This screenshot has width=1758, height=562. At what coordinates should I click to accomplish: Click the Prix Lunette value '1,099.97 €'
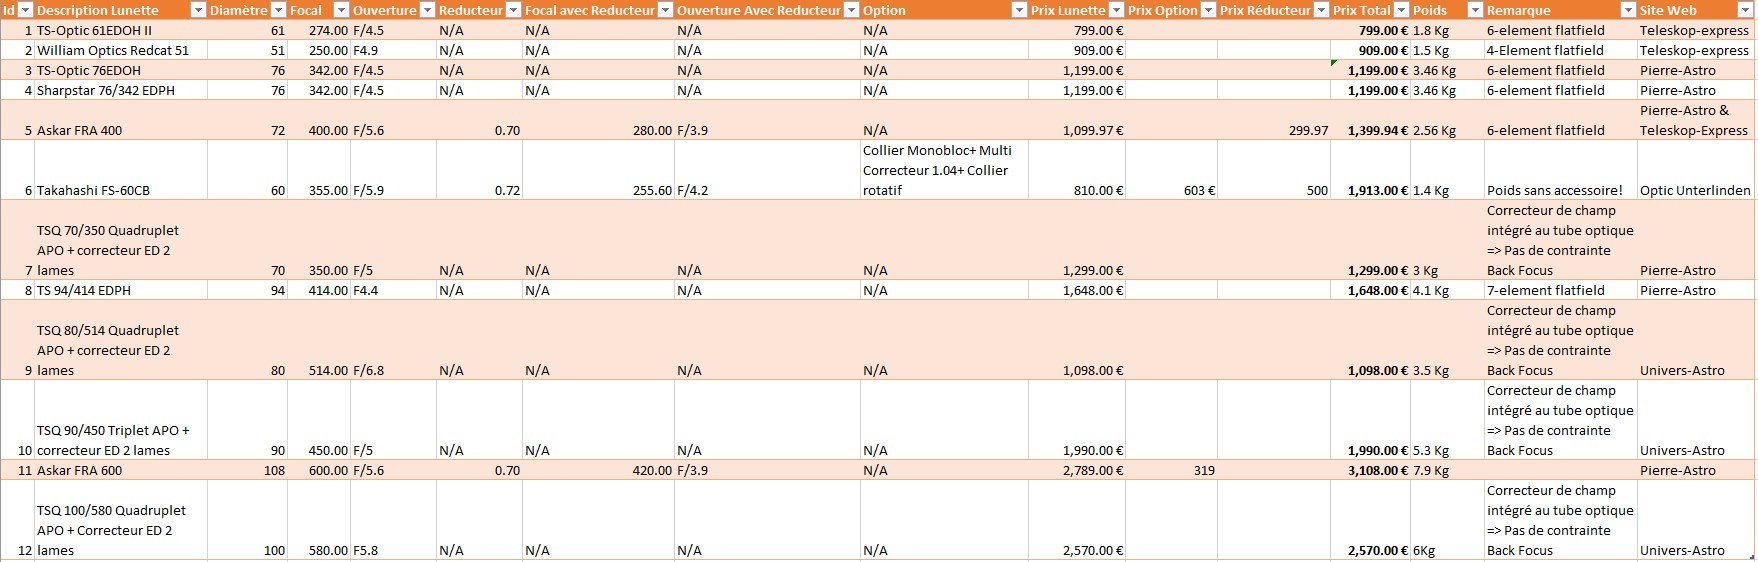point(1093,130)
